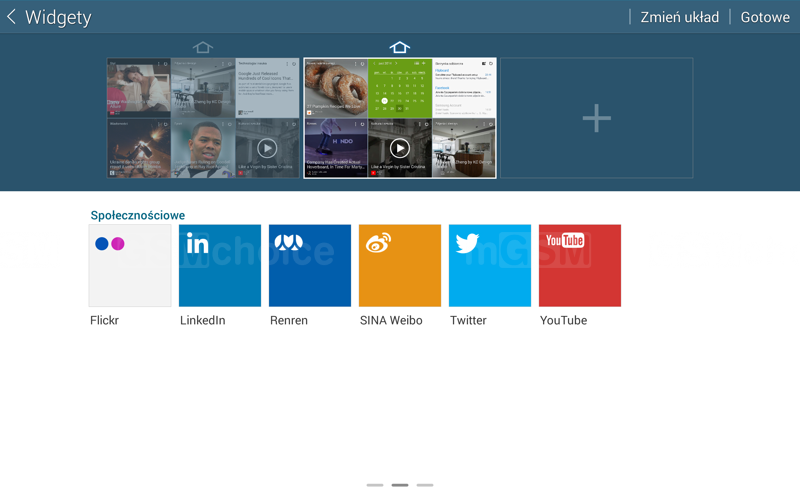This screenshot has height=500, width=800.
Task: Select the YouTube widget tile
Action: [580, 266]
